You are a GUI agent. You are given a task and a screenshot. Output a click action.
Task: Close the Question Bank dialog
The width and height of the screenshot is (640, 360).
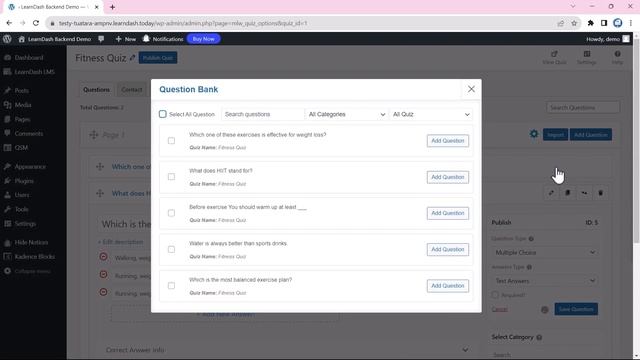pyautogui.click(x=471, y=89)
